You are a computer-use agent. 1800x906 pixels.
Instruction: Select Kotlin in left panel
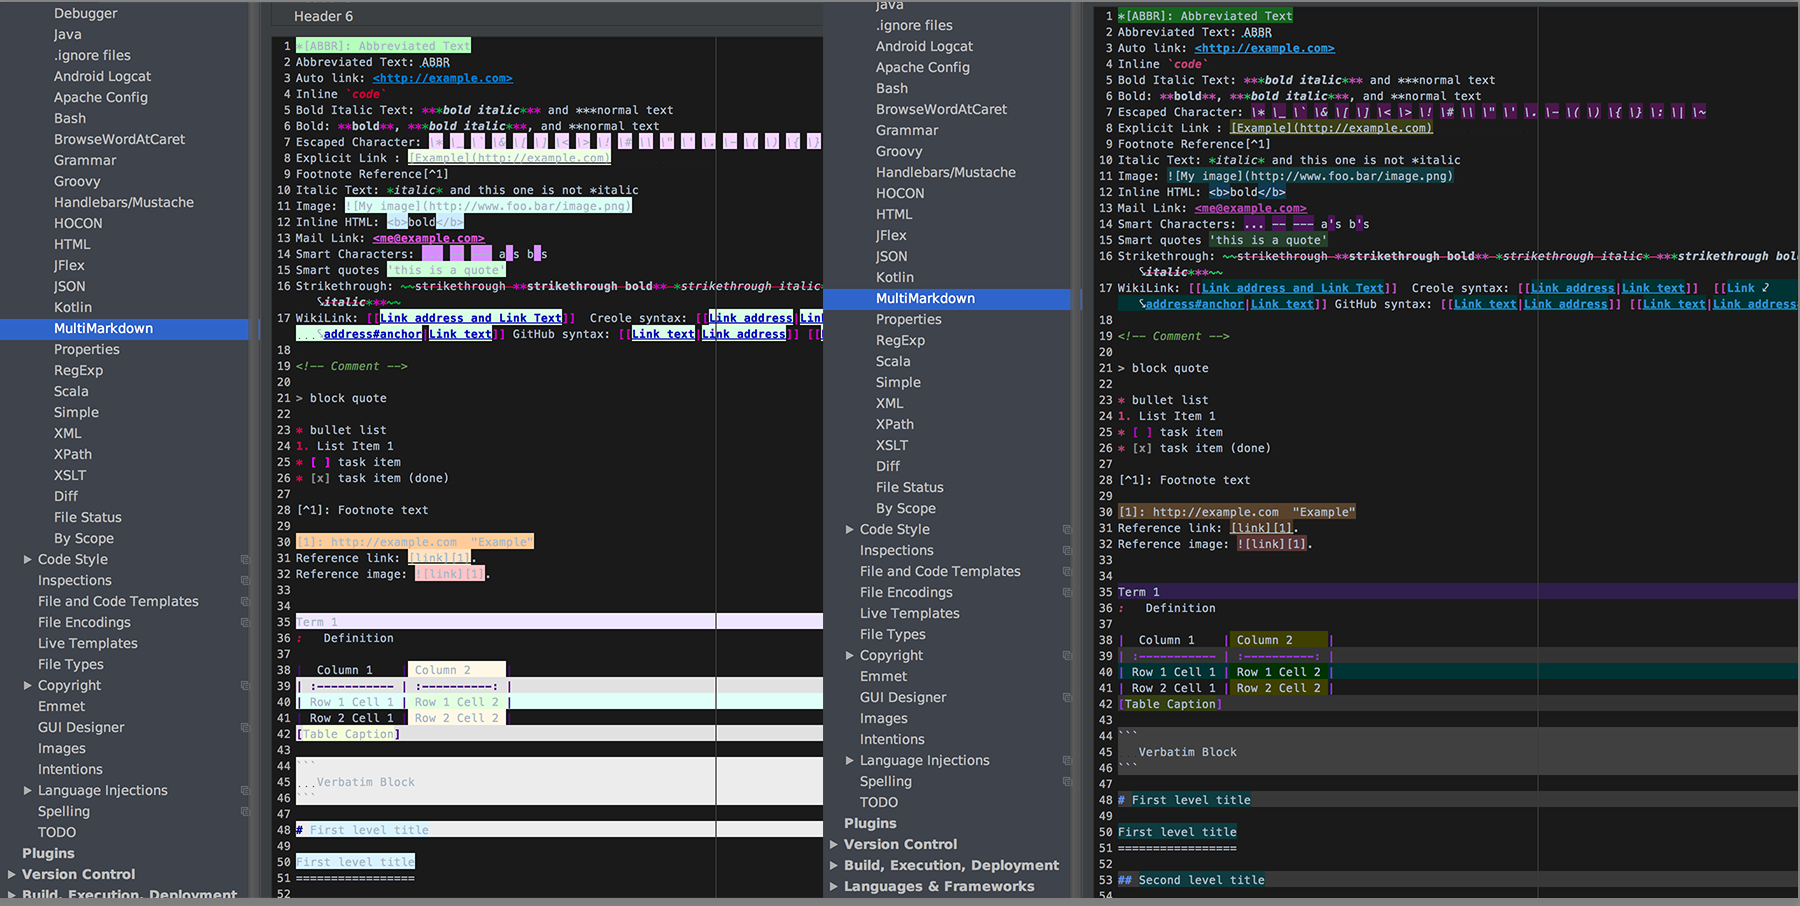[x=73, y=308]
